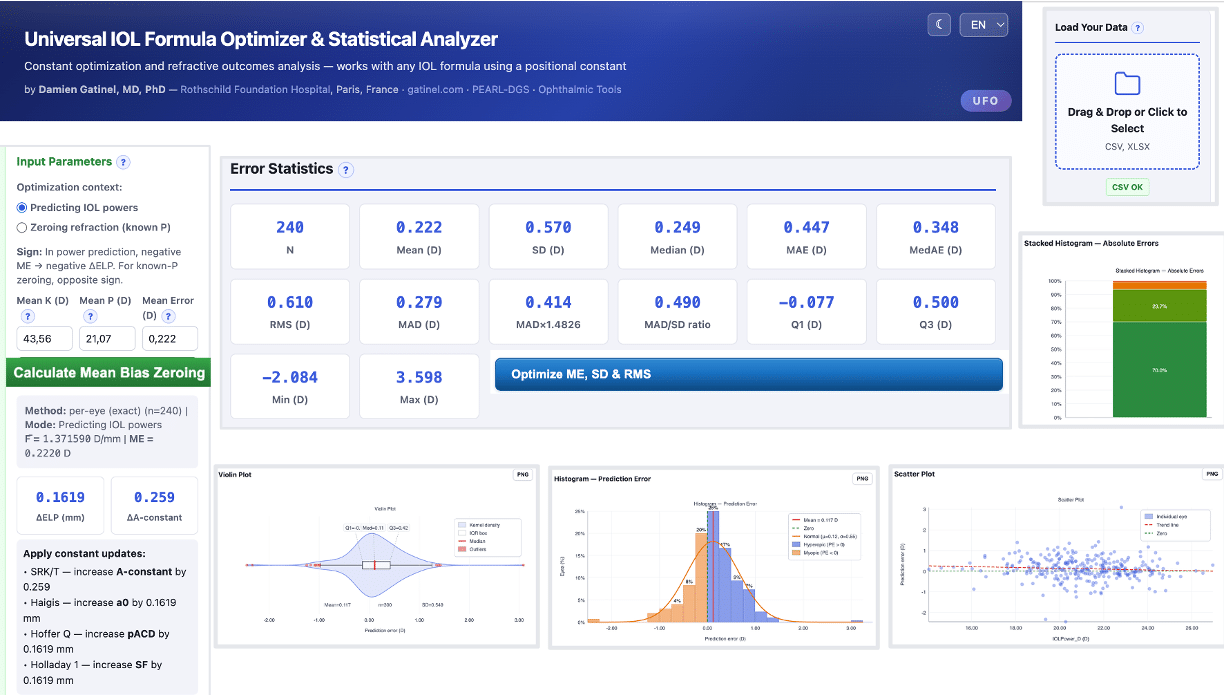The width and height of the screenshot is (1224, 696).
Task: Click Optimize ME, SD & RMS button
Action: click(748, 374)
